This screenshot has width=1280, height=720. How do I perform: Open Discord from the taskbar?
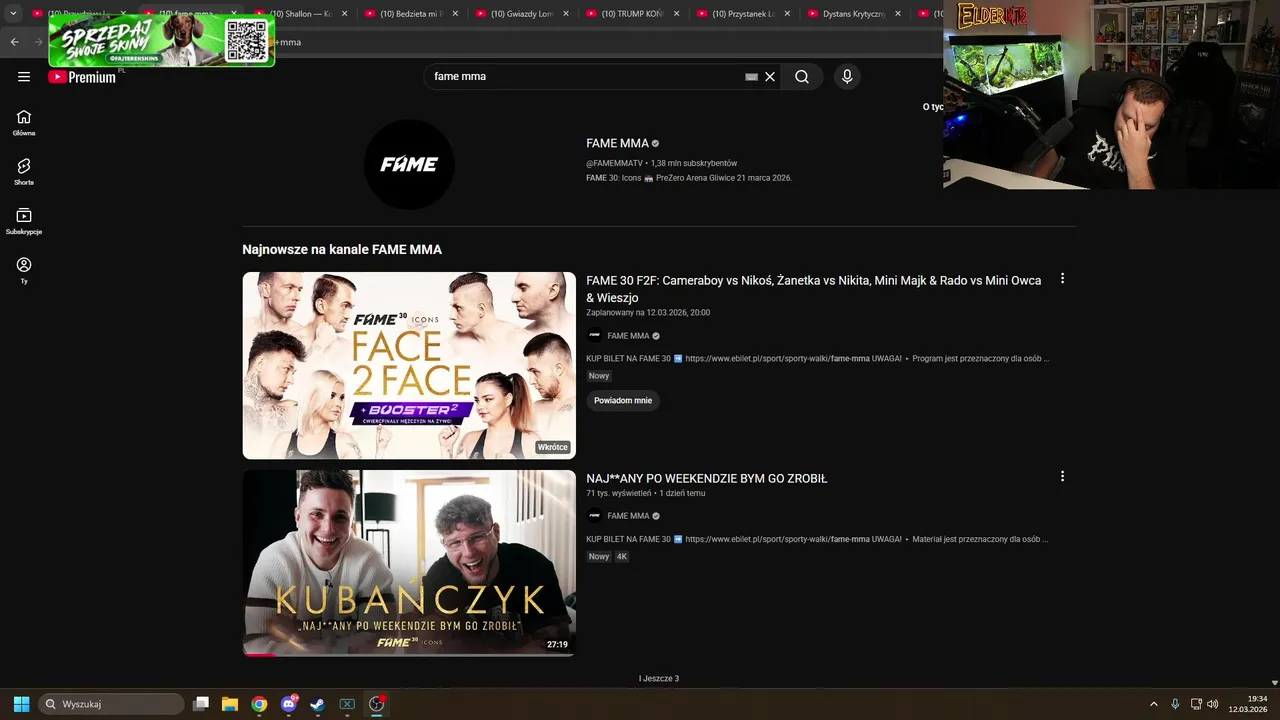(x=289, y=704)
